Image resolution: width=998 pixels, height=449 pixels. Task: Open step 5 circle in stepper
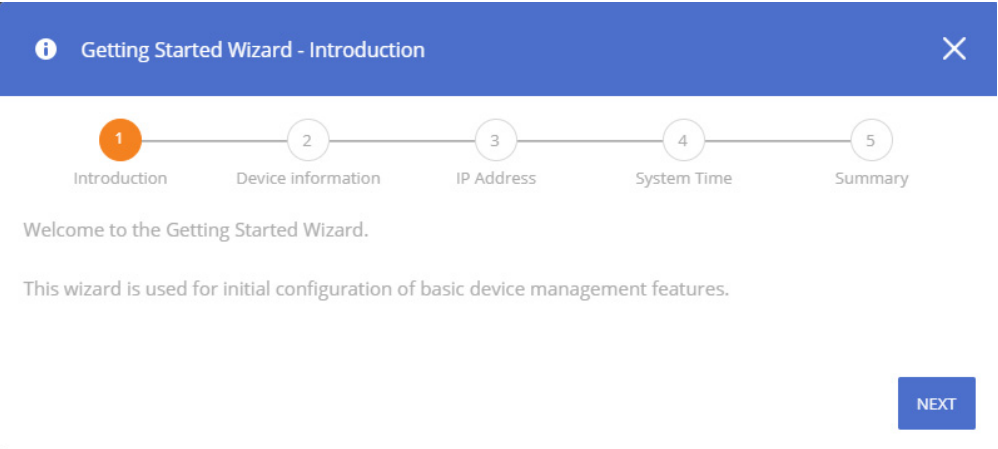[x=871, y=140]
